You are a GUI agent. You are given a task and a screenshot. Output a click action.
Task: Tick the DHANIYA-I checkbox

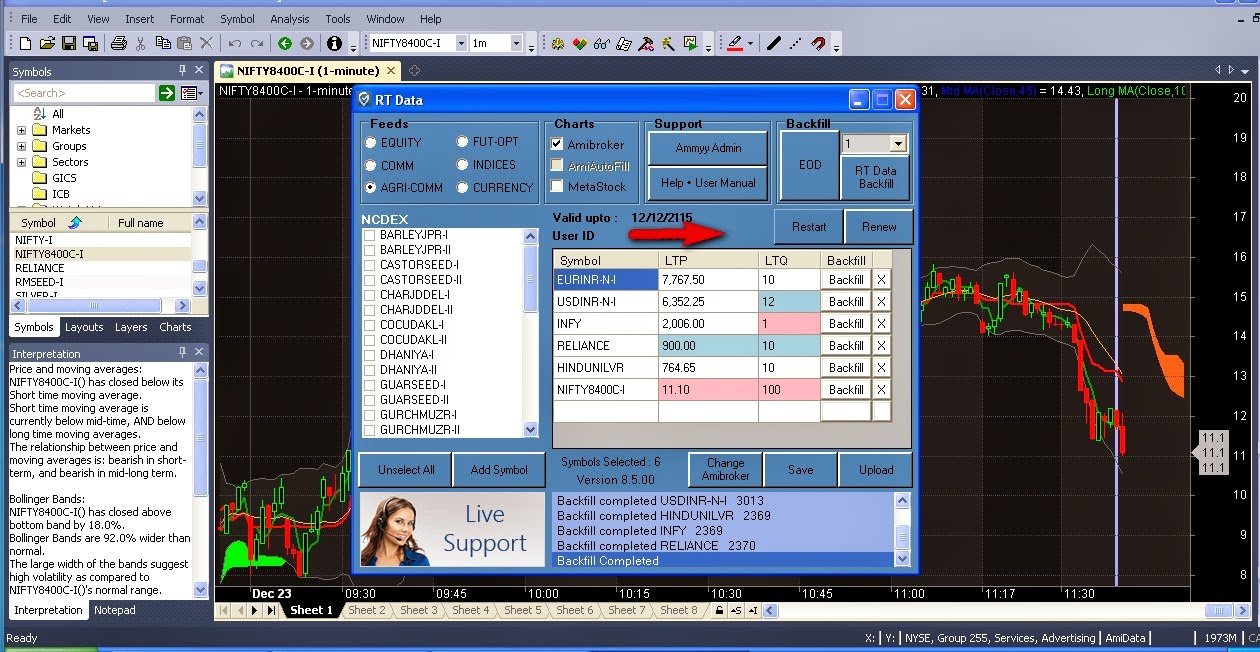370,355
